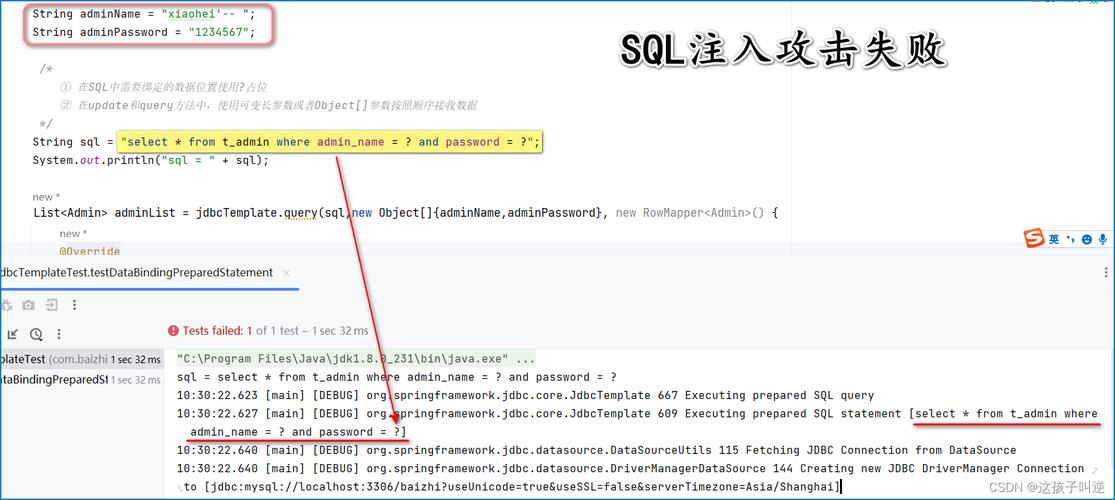Click the highlighted SQL select string in editor
The height and width of the screenshot is (500, 1115).
331,142
